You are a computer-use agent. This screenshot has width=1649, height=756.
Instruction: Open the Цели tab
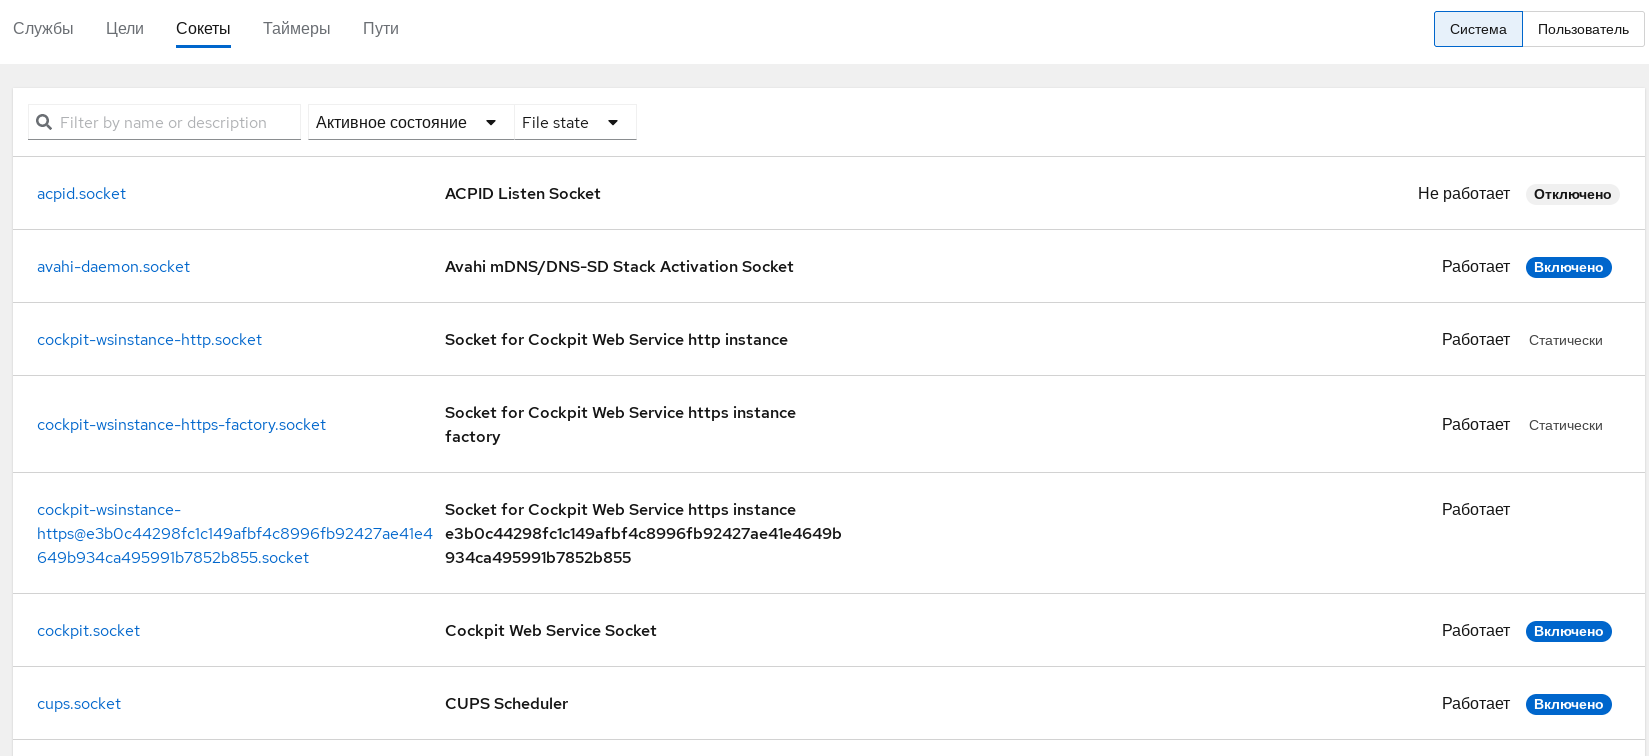[125, 28]
